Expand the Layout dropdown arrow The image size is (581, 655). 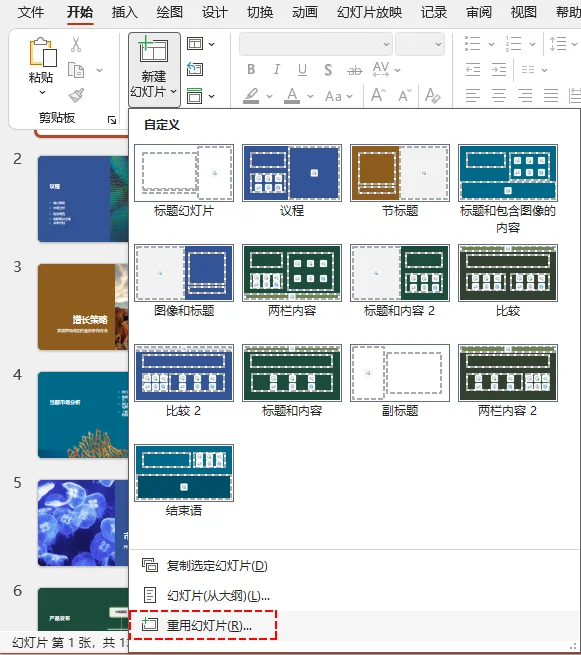point(212,44)
